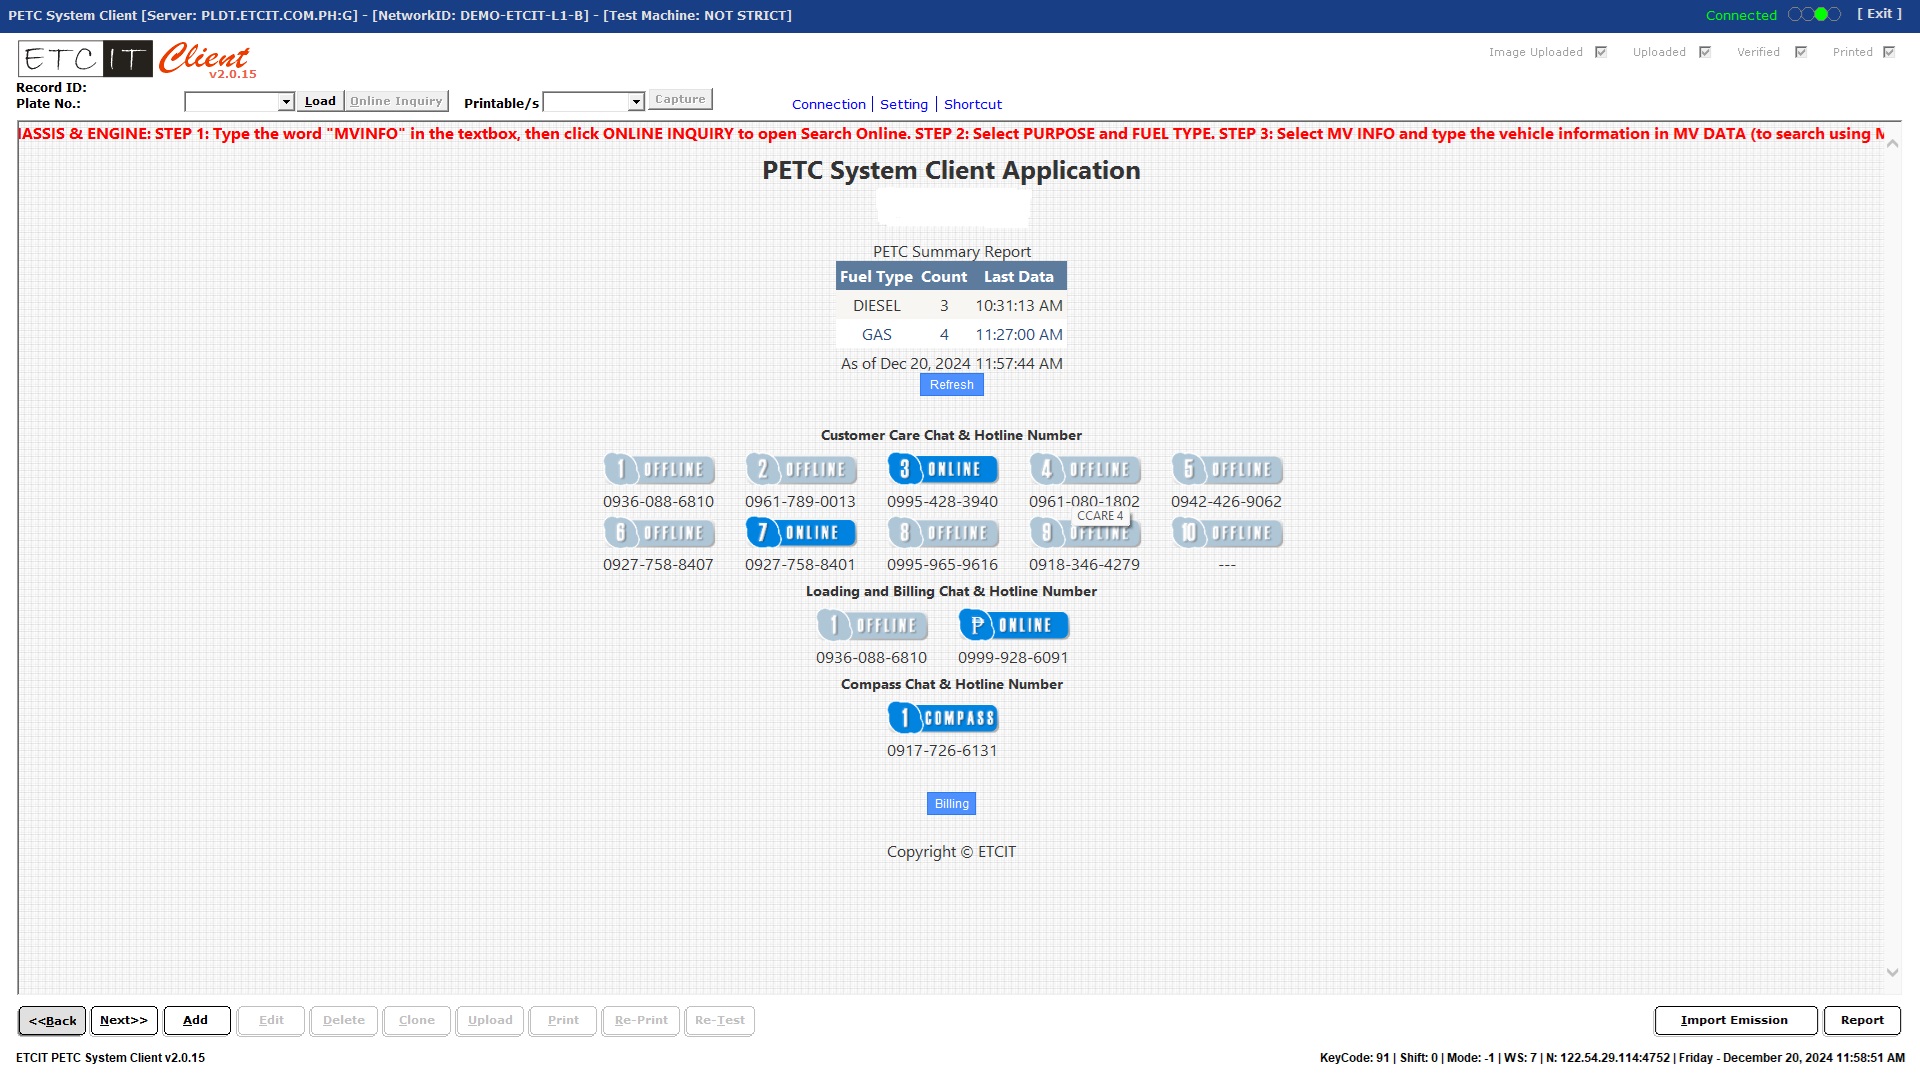Toggle the Image Uploaded checkbox

(x=1601, y=52)
